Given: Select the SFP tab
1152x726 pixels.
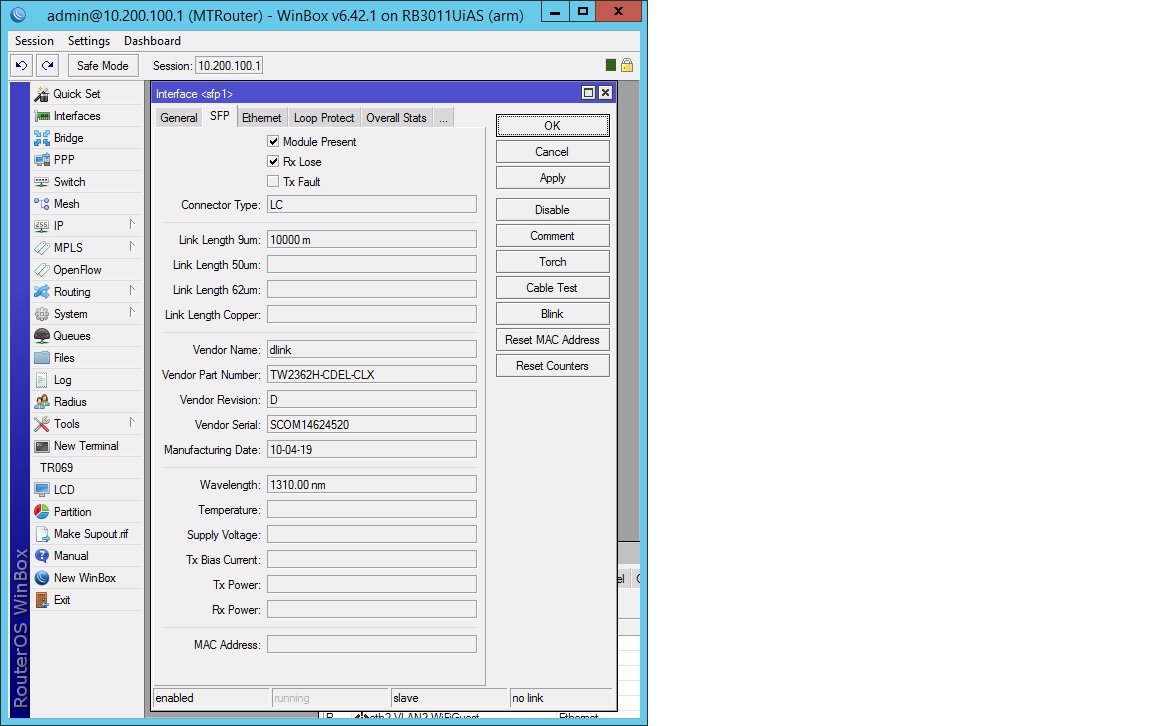Looking at the screenshot, I should [x=219, y=116].
